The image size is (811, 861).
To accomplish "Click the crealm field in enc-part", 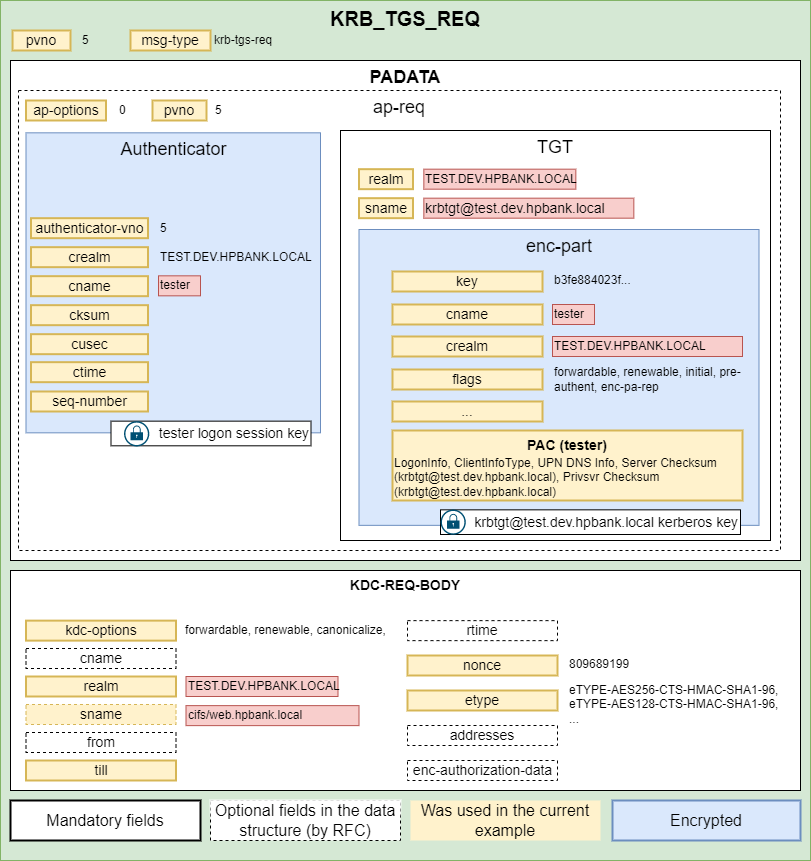I will click(467, 346).
